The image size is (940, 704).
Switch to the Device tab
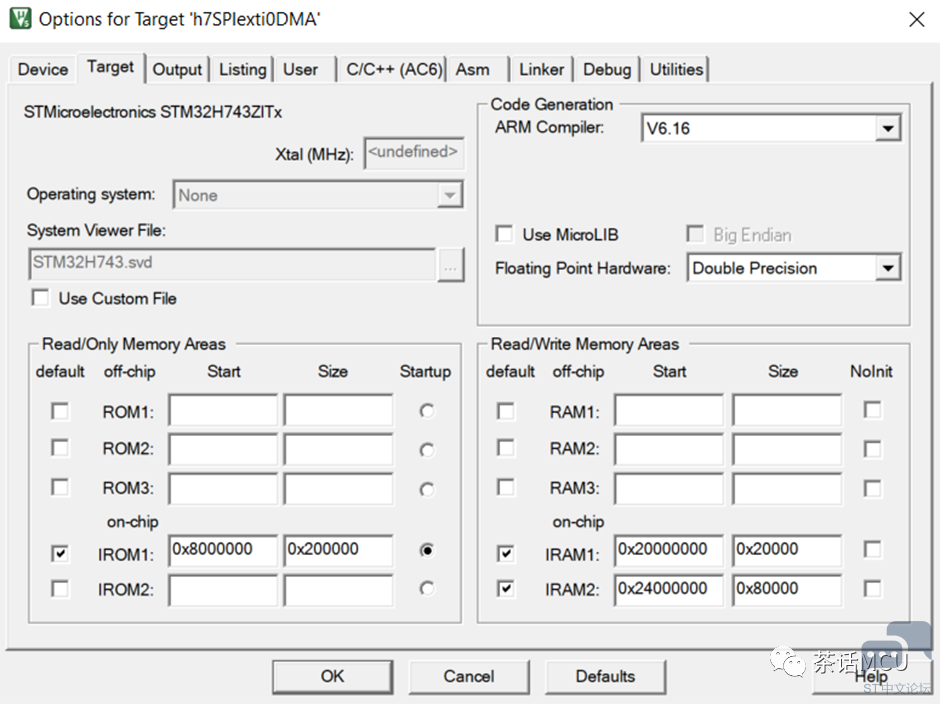pyautogui.click(x=43, y=70)
